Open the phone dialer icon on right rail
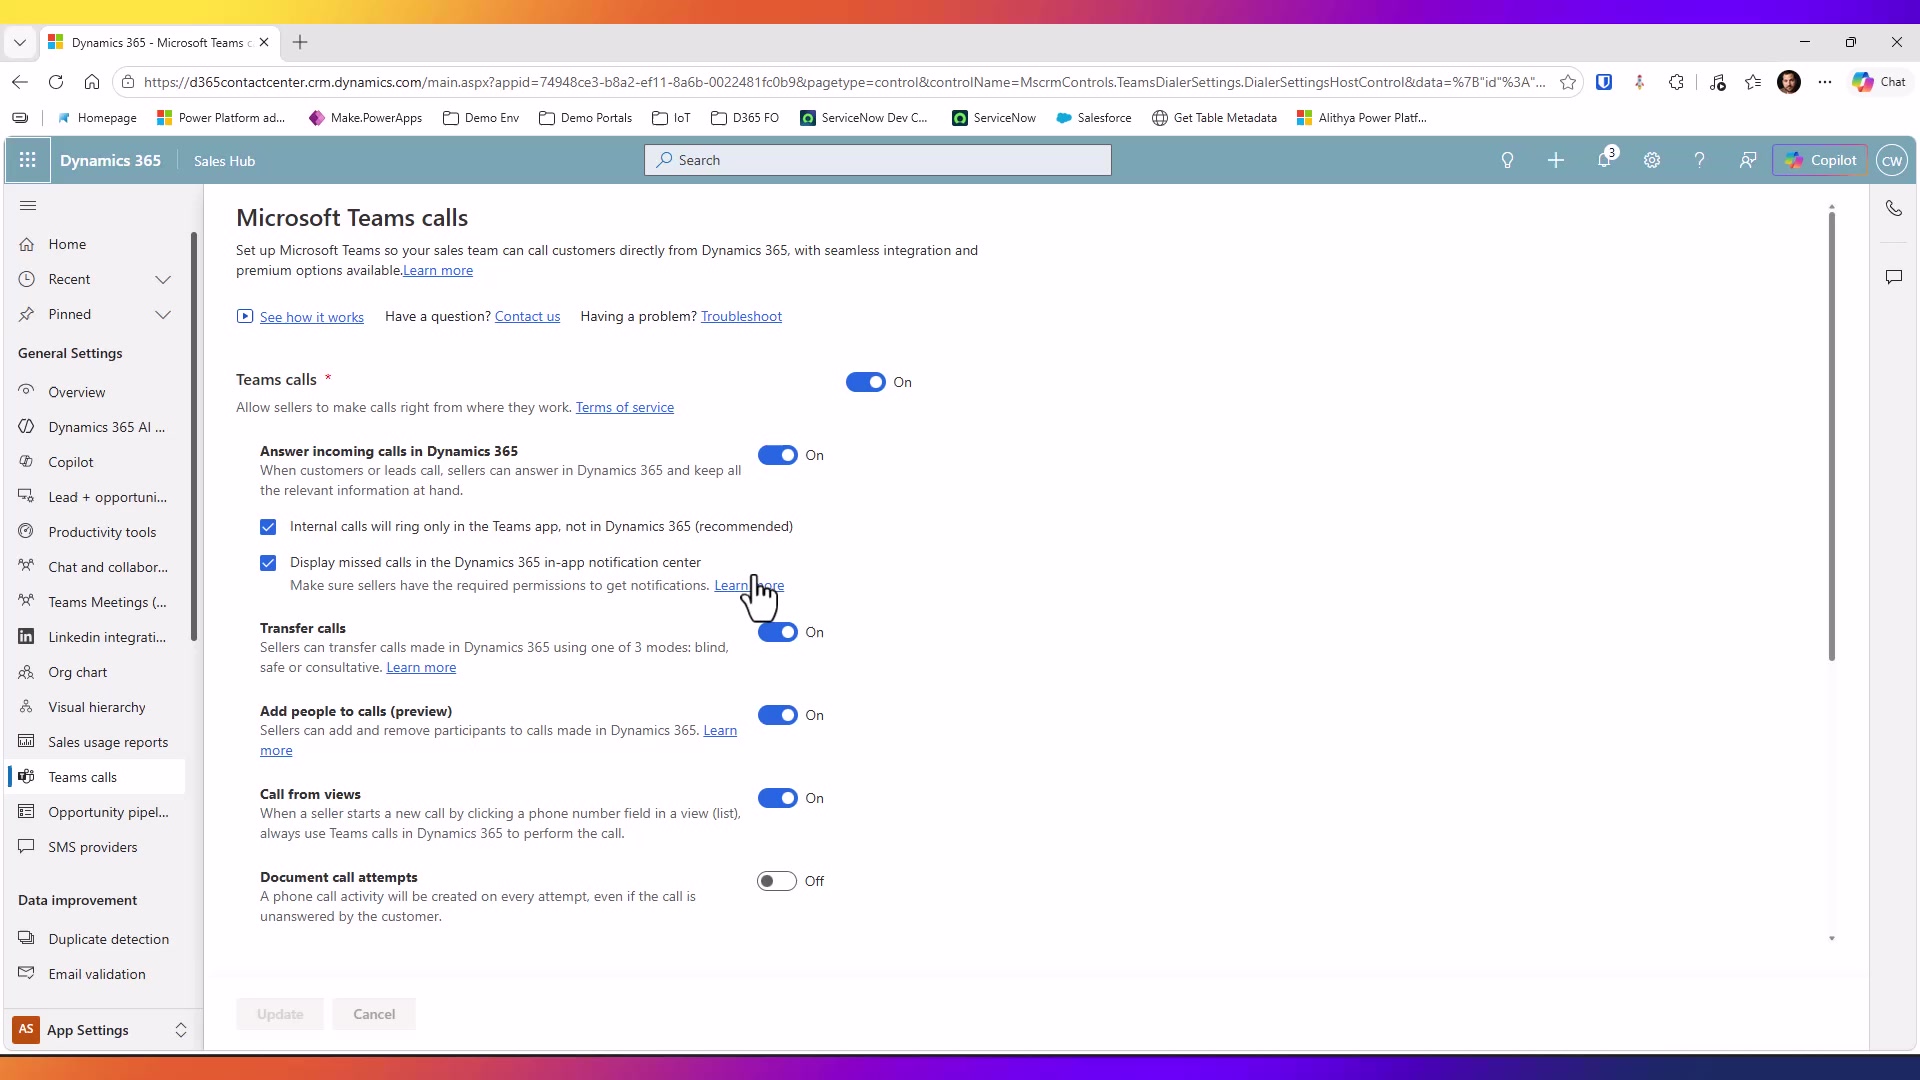 click(1894, 208)
